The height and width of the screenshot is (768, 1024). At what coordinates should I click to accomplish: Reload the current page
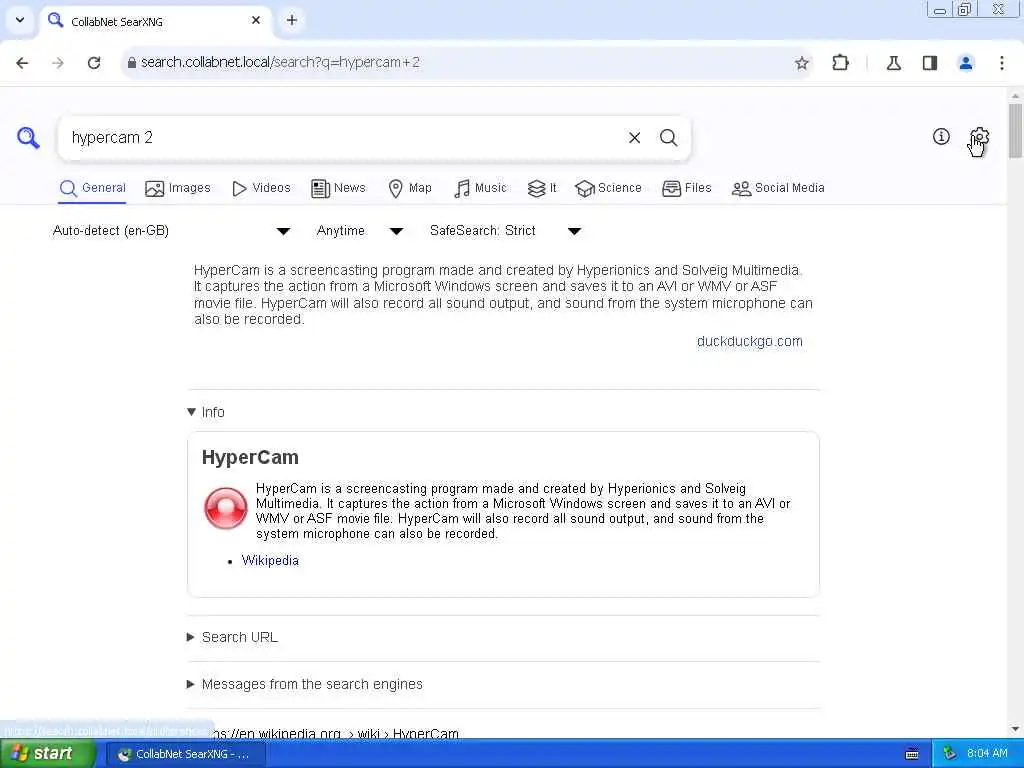94,63
